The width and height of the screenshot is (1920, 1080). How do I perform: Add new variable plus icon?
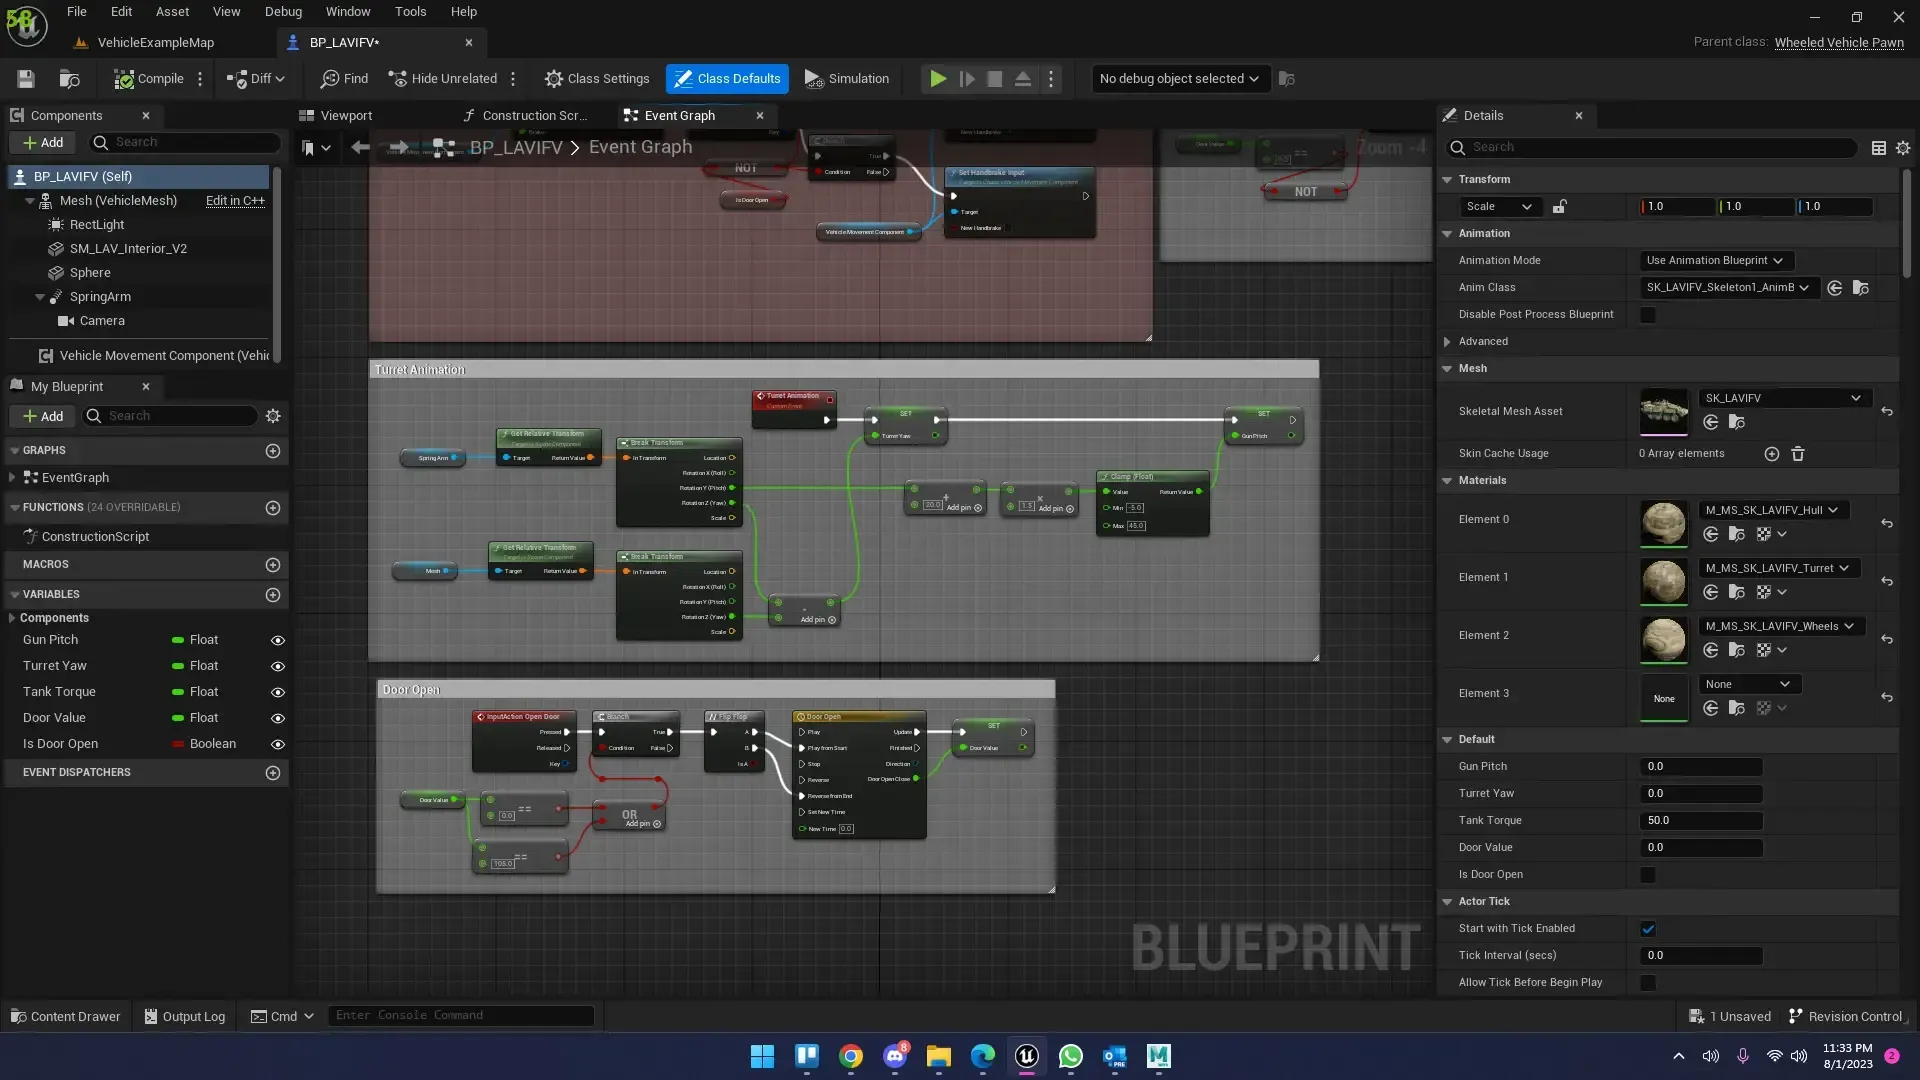(x=272, y=595)
